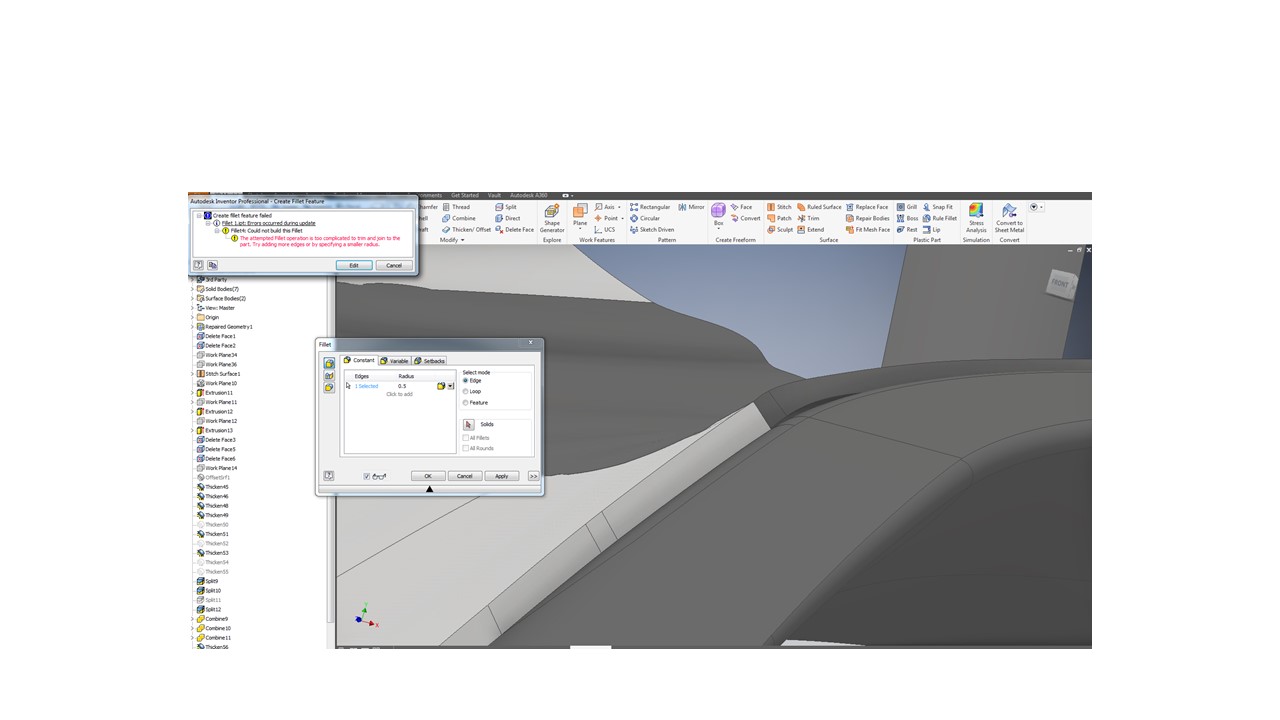Pick the Grill plastic part tool
Image resolution: width=1280 pixels, height=720 pixels.
911,207
